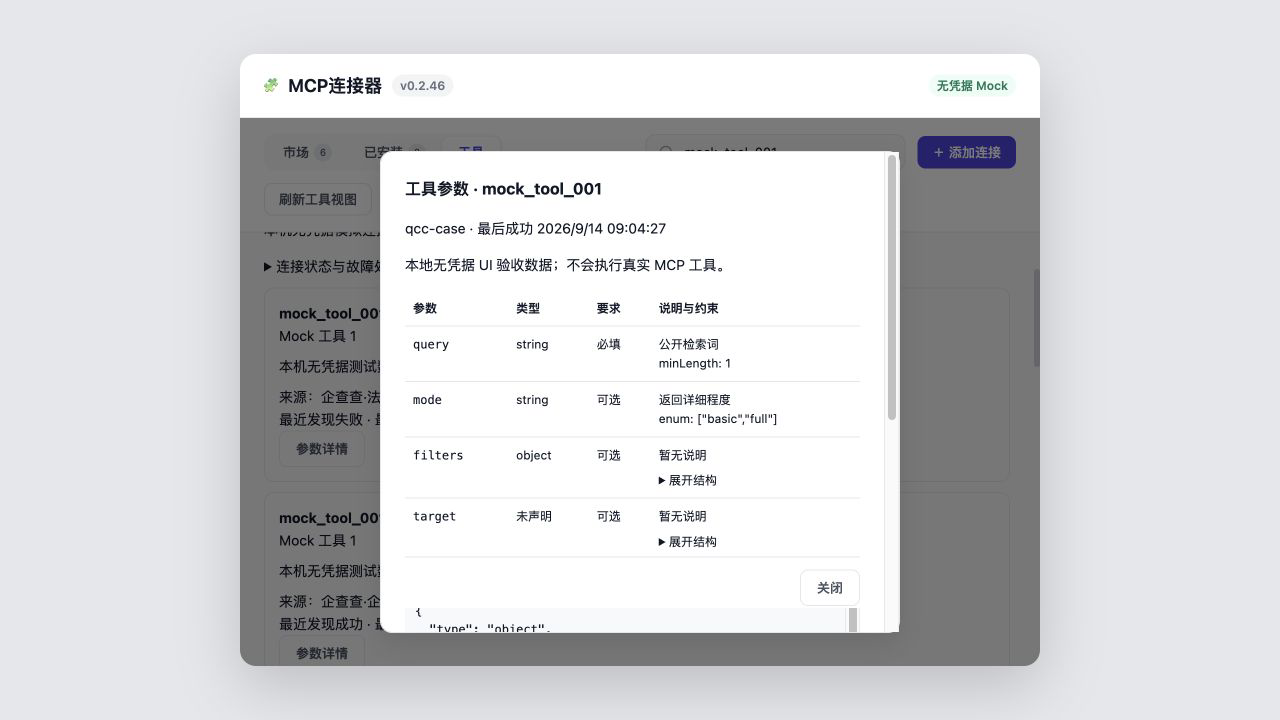Screen dimensions: 1280x720
Task: Click the mode parameter name
Action: pyautogui.click(x=427, y=399)
